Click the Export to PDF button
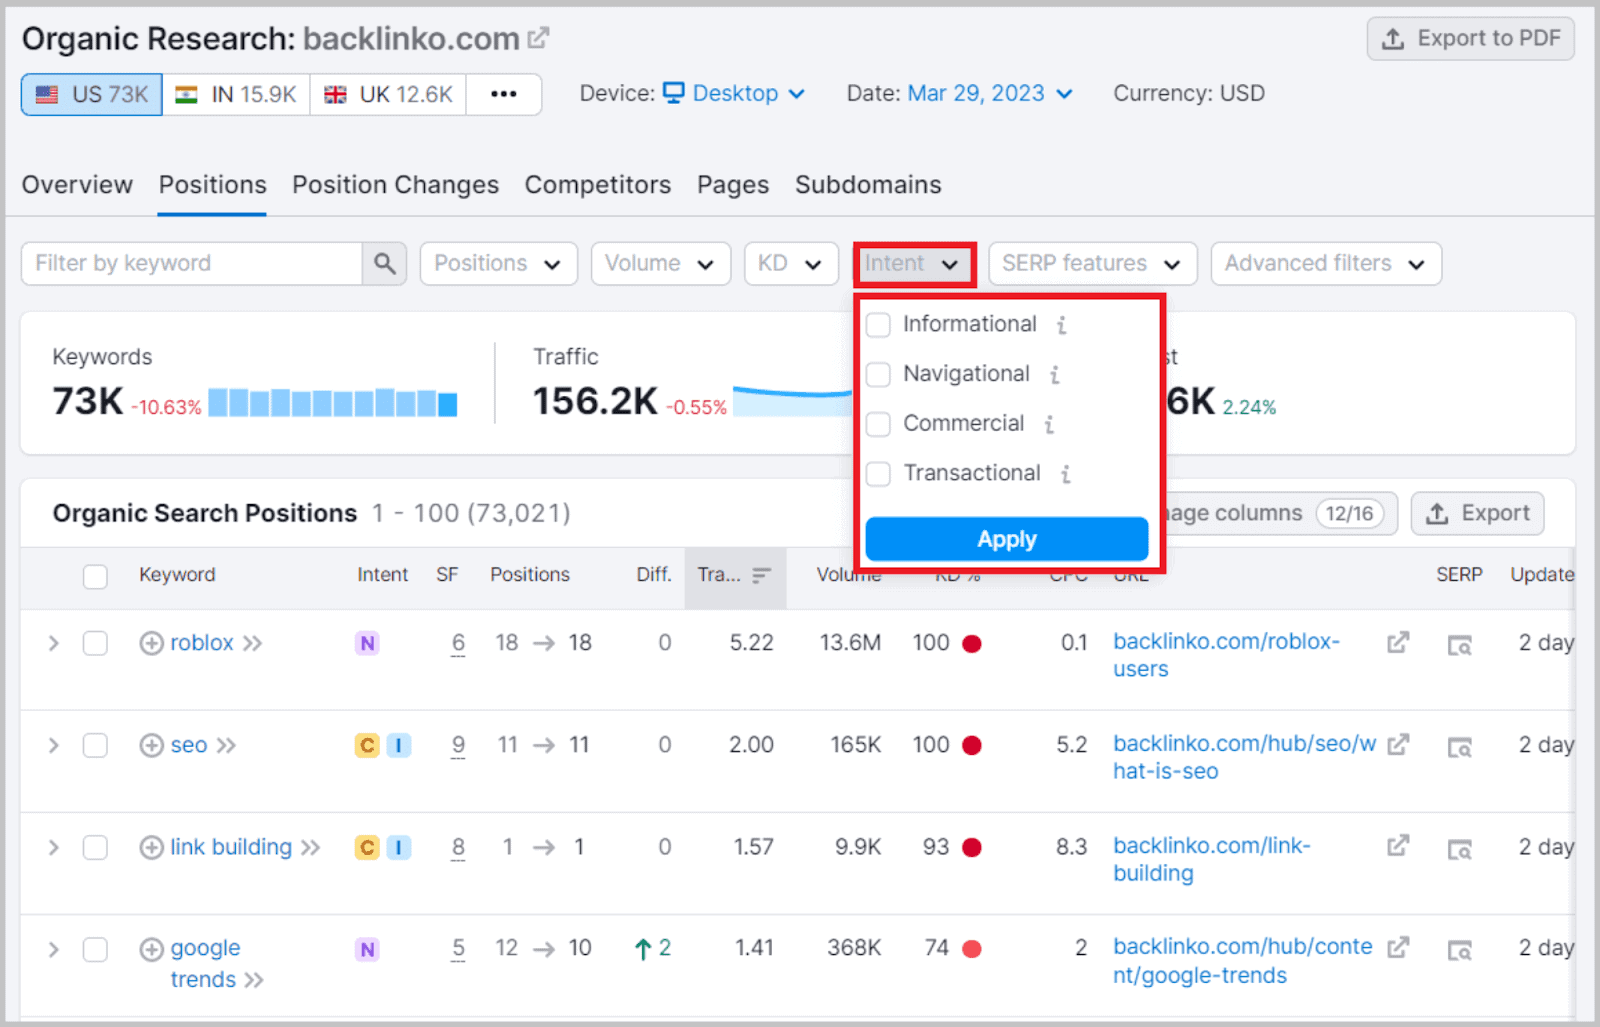Screen dimensions: 1600x1027 click(1470, 39)
